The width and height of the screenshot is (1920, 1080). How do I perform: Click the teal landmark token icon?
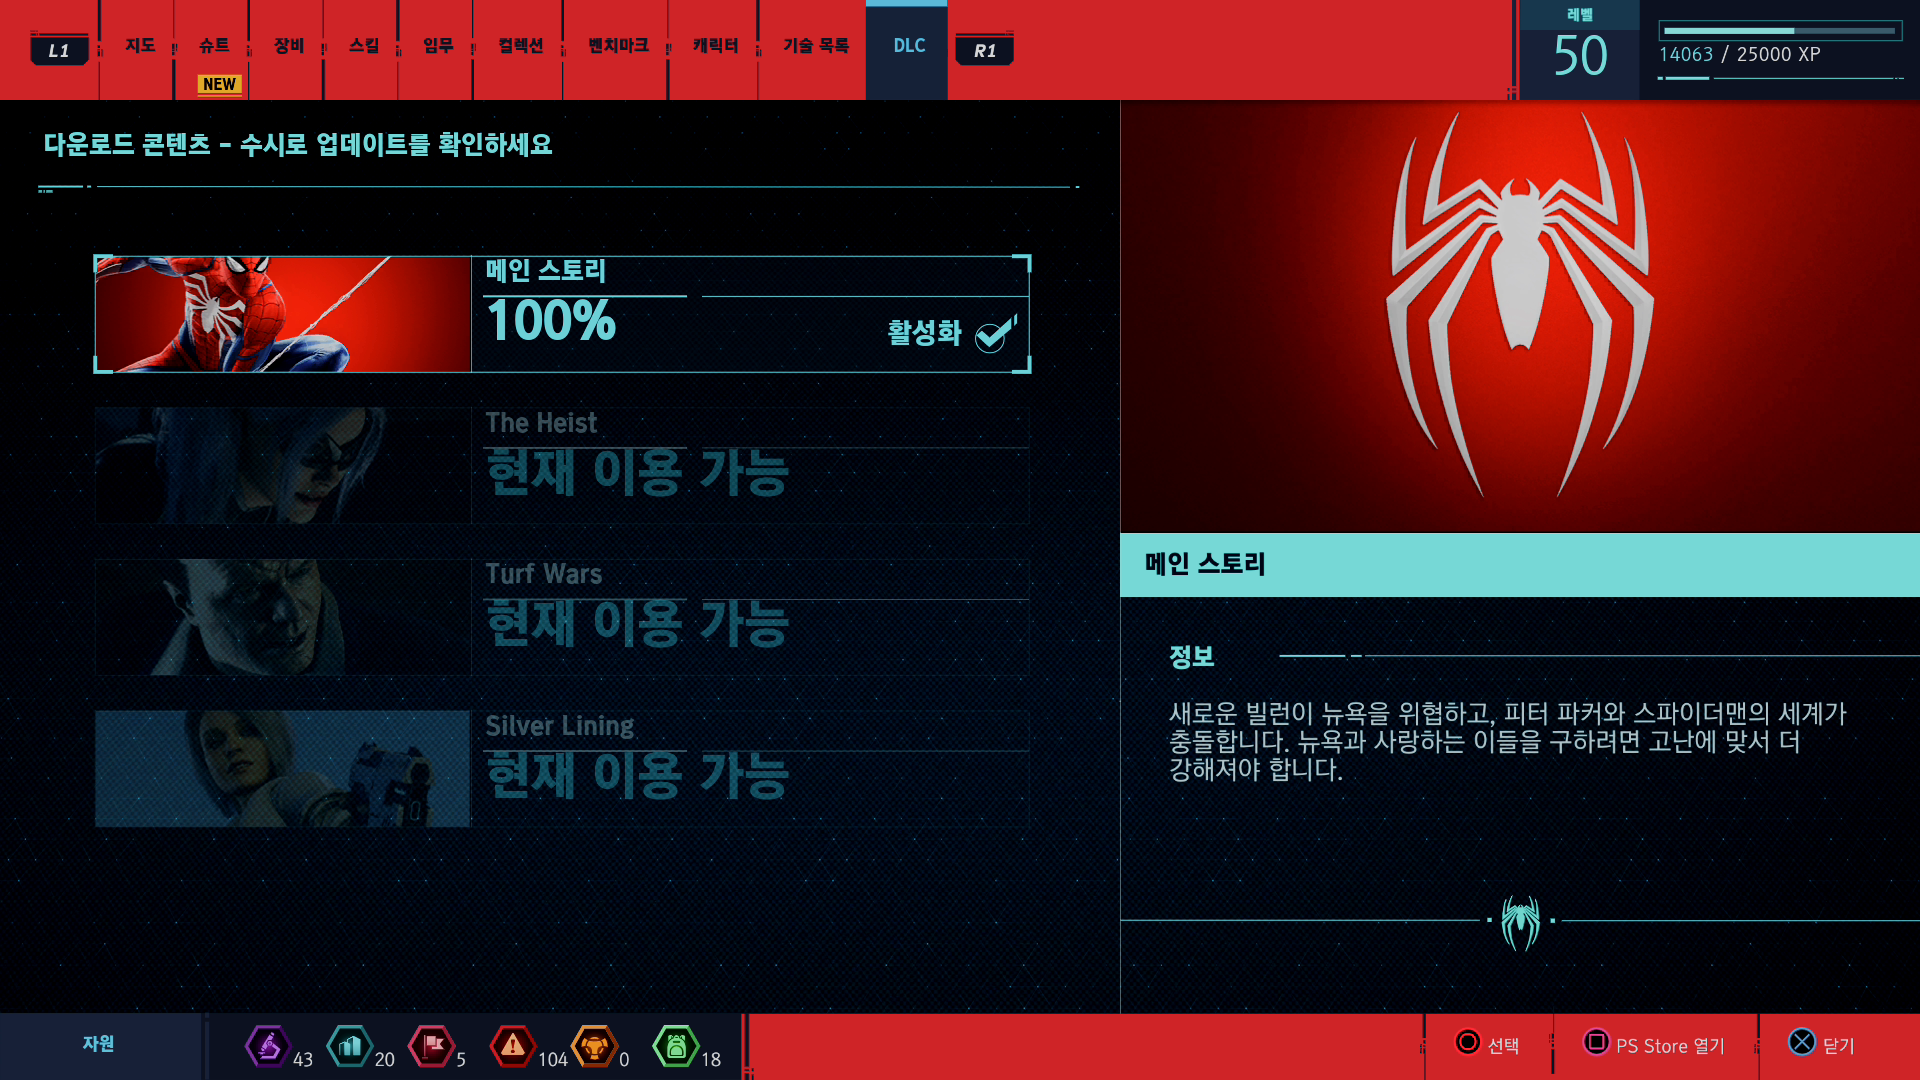click(349, 1046)
